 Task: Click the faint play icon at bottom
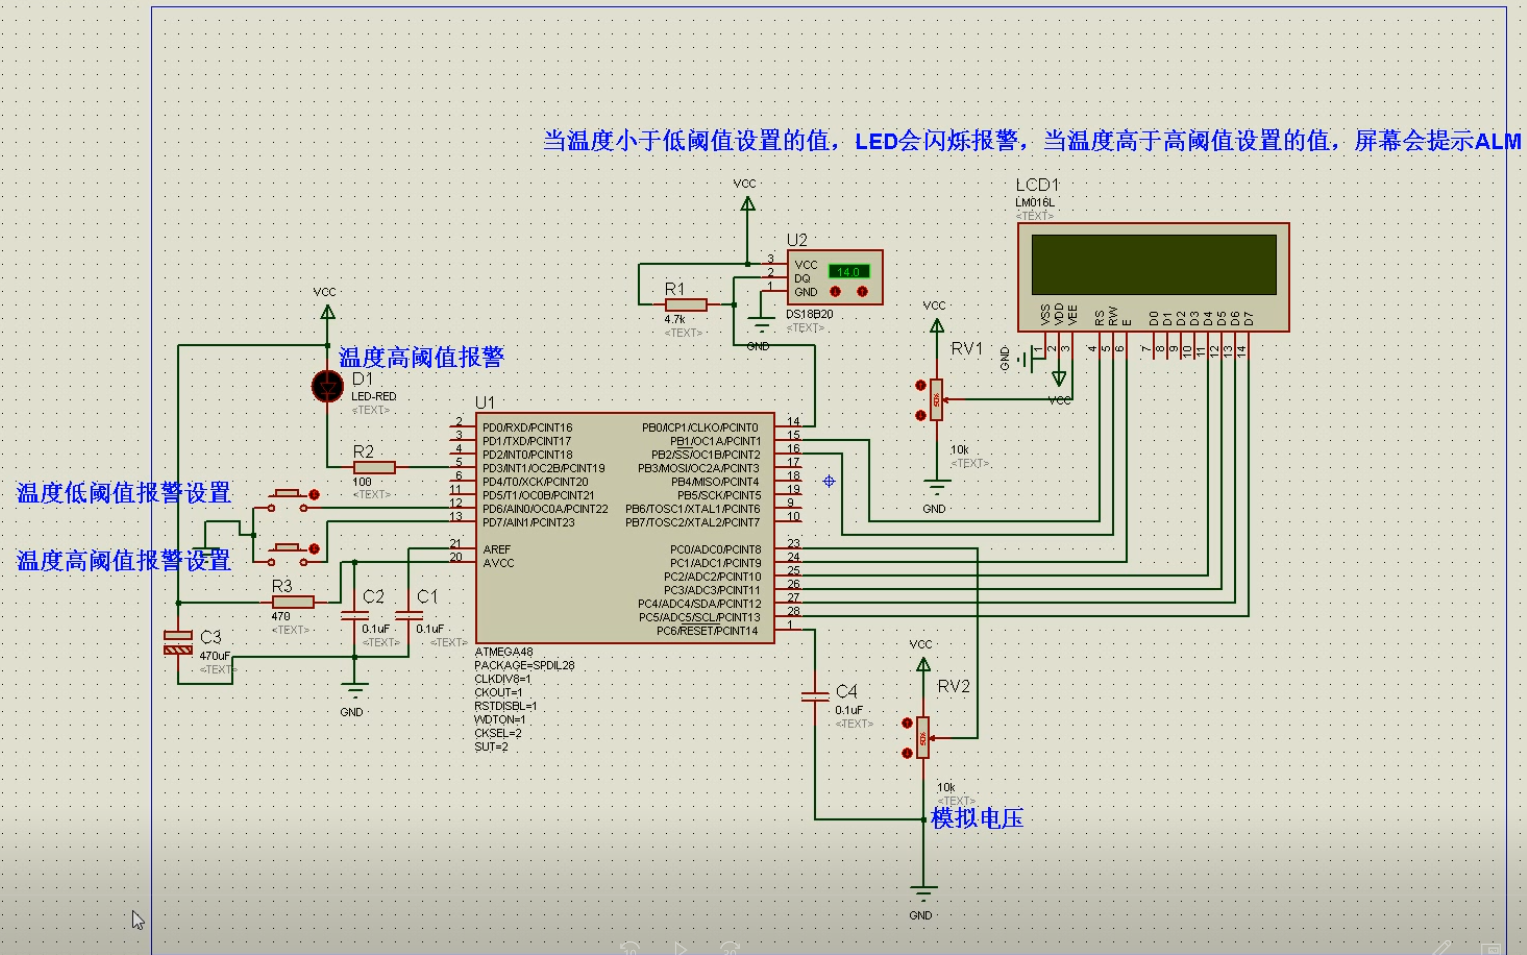point(680,947)
